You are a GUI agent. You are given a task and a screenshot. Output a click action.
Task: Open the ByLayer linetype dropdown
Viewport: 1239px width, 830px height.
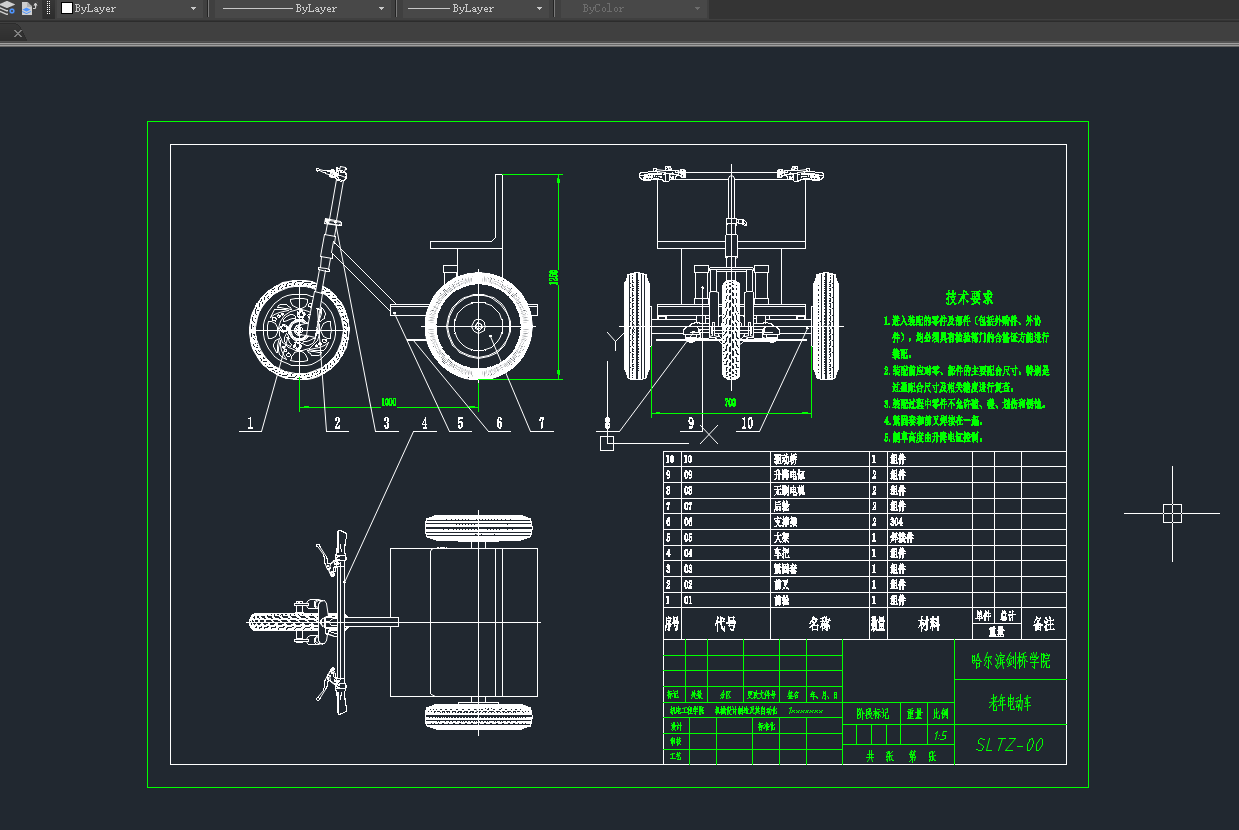(x=382, y=8)
